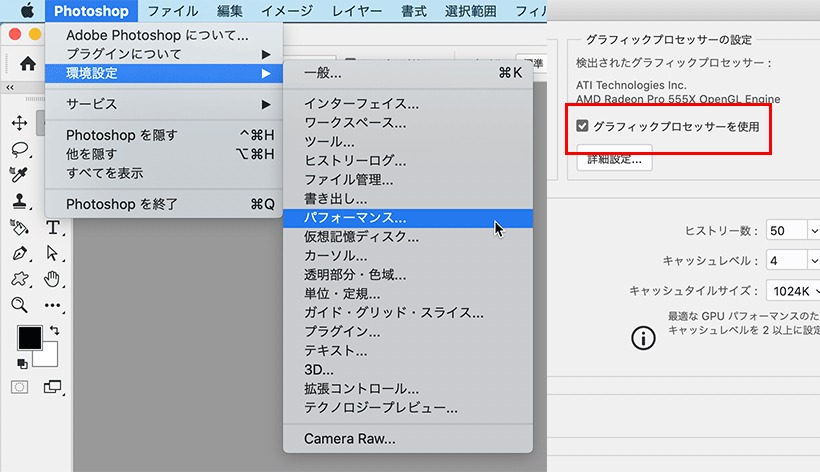This screenshot has height=472, width=820.
Task: Select the Hand tool
Action: [x=52, y=279]
